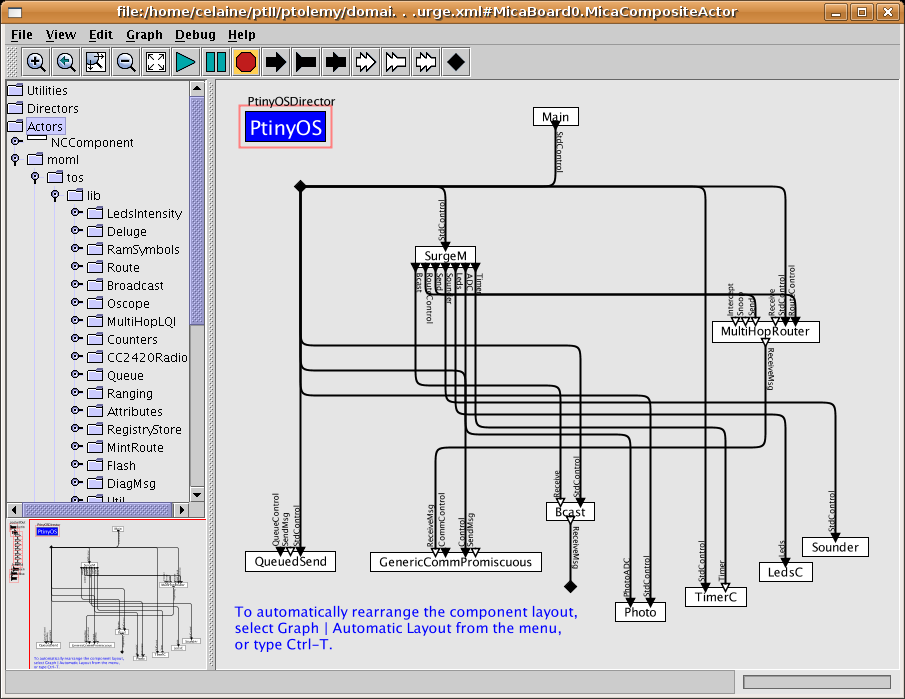Select the Counters folder in tree
Image resolution: width=905 pixels, height=699 pixels.
122,339
